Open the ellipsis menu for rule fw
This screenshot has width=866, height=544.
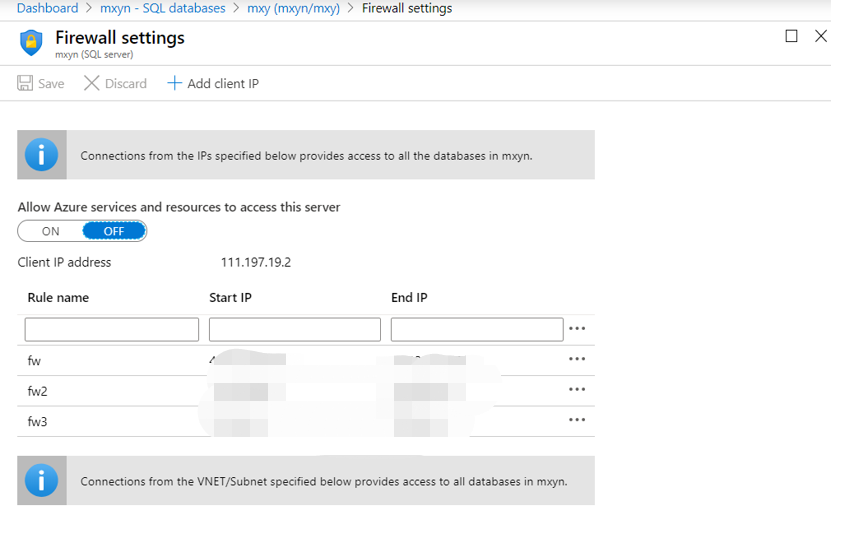point(577,359)
